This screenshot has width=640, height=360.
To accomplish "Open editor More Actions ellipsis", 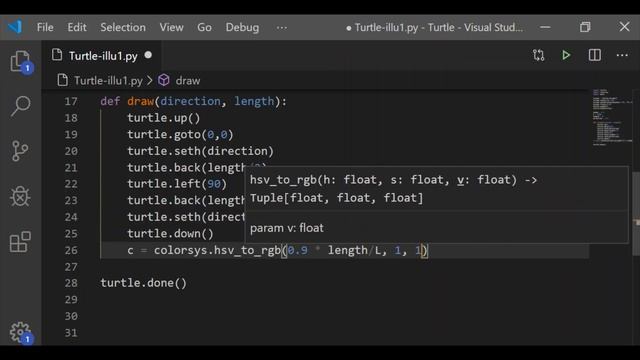I will coord(622,55).
